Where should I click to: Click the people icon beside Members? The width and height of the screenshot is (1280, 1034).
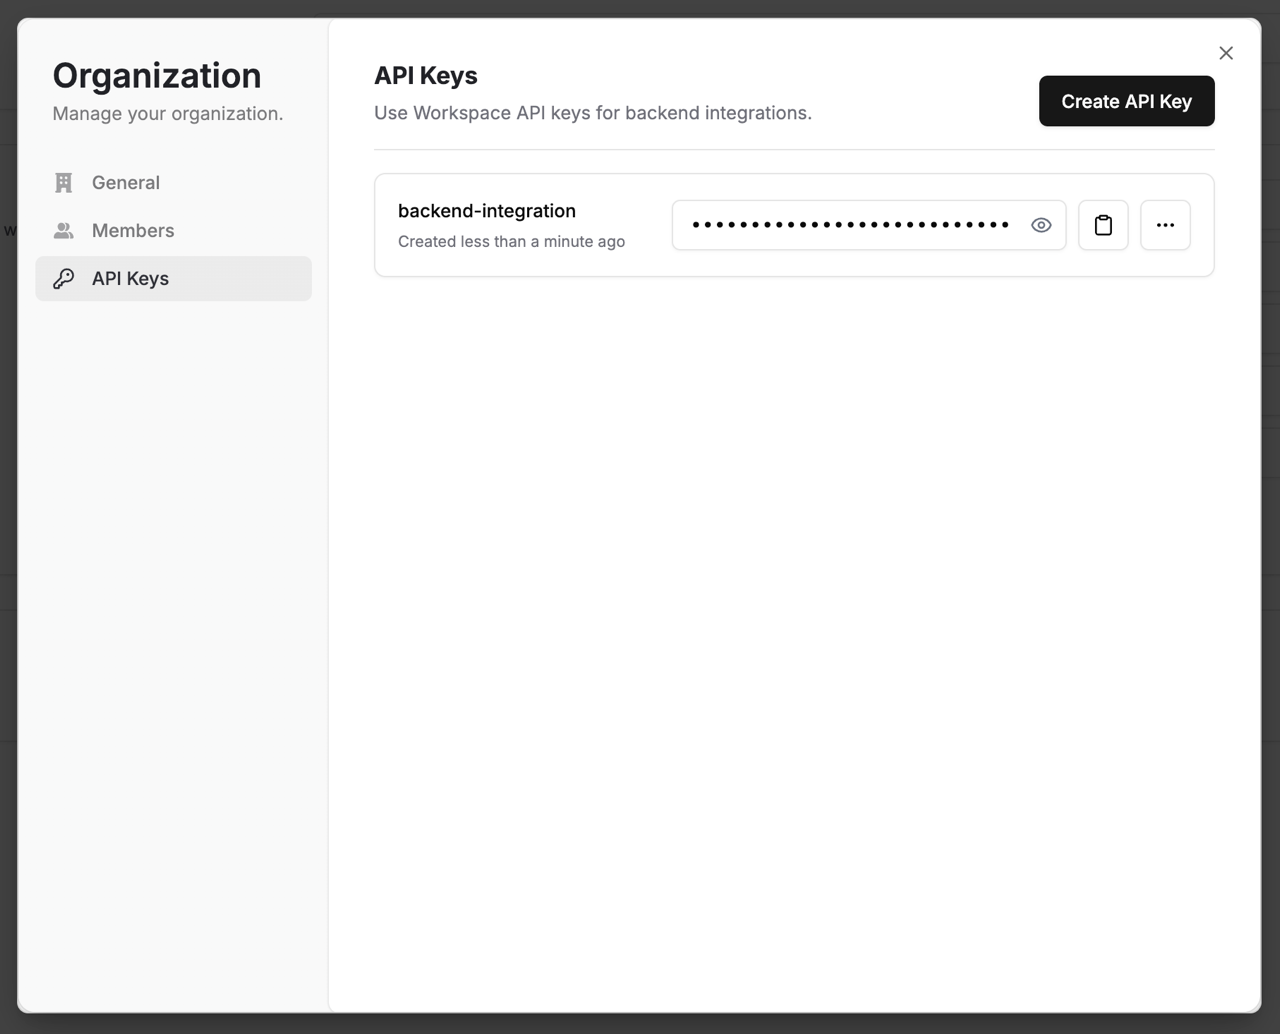[63, 230]
